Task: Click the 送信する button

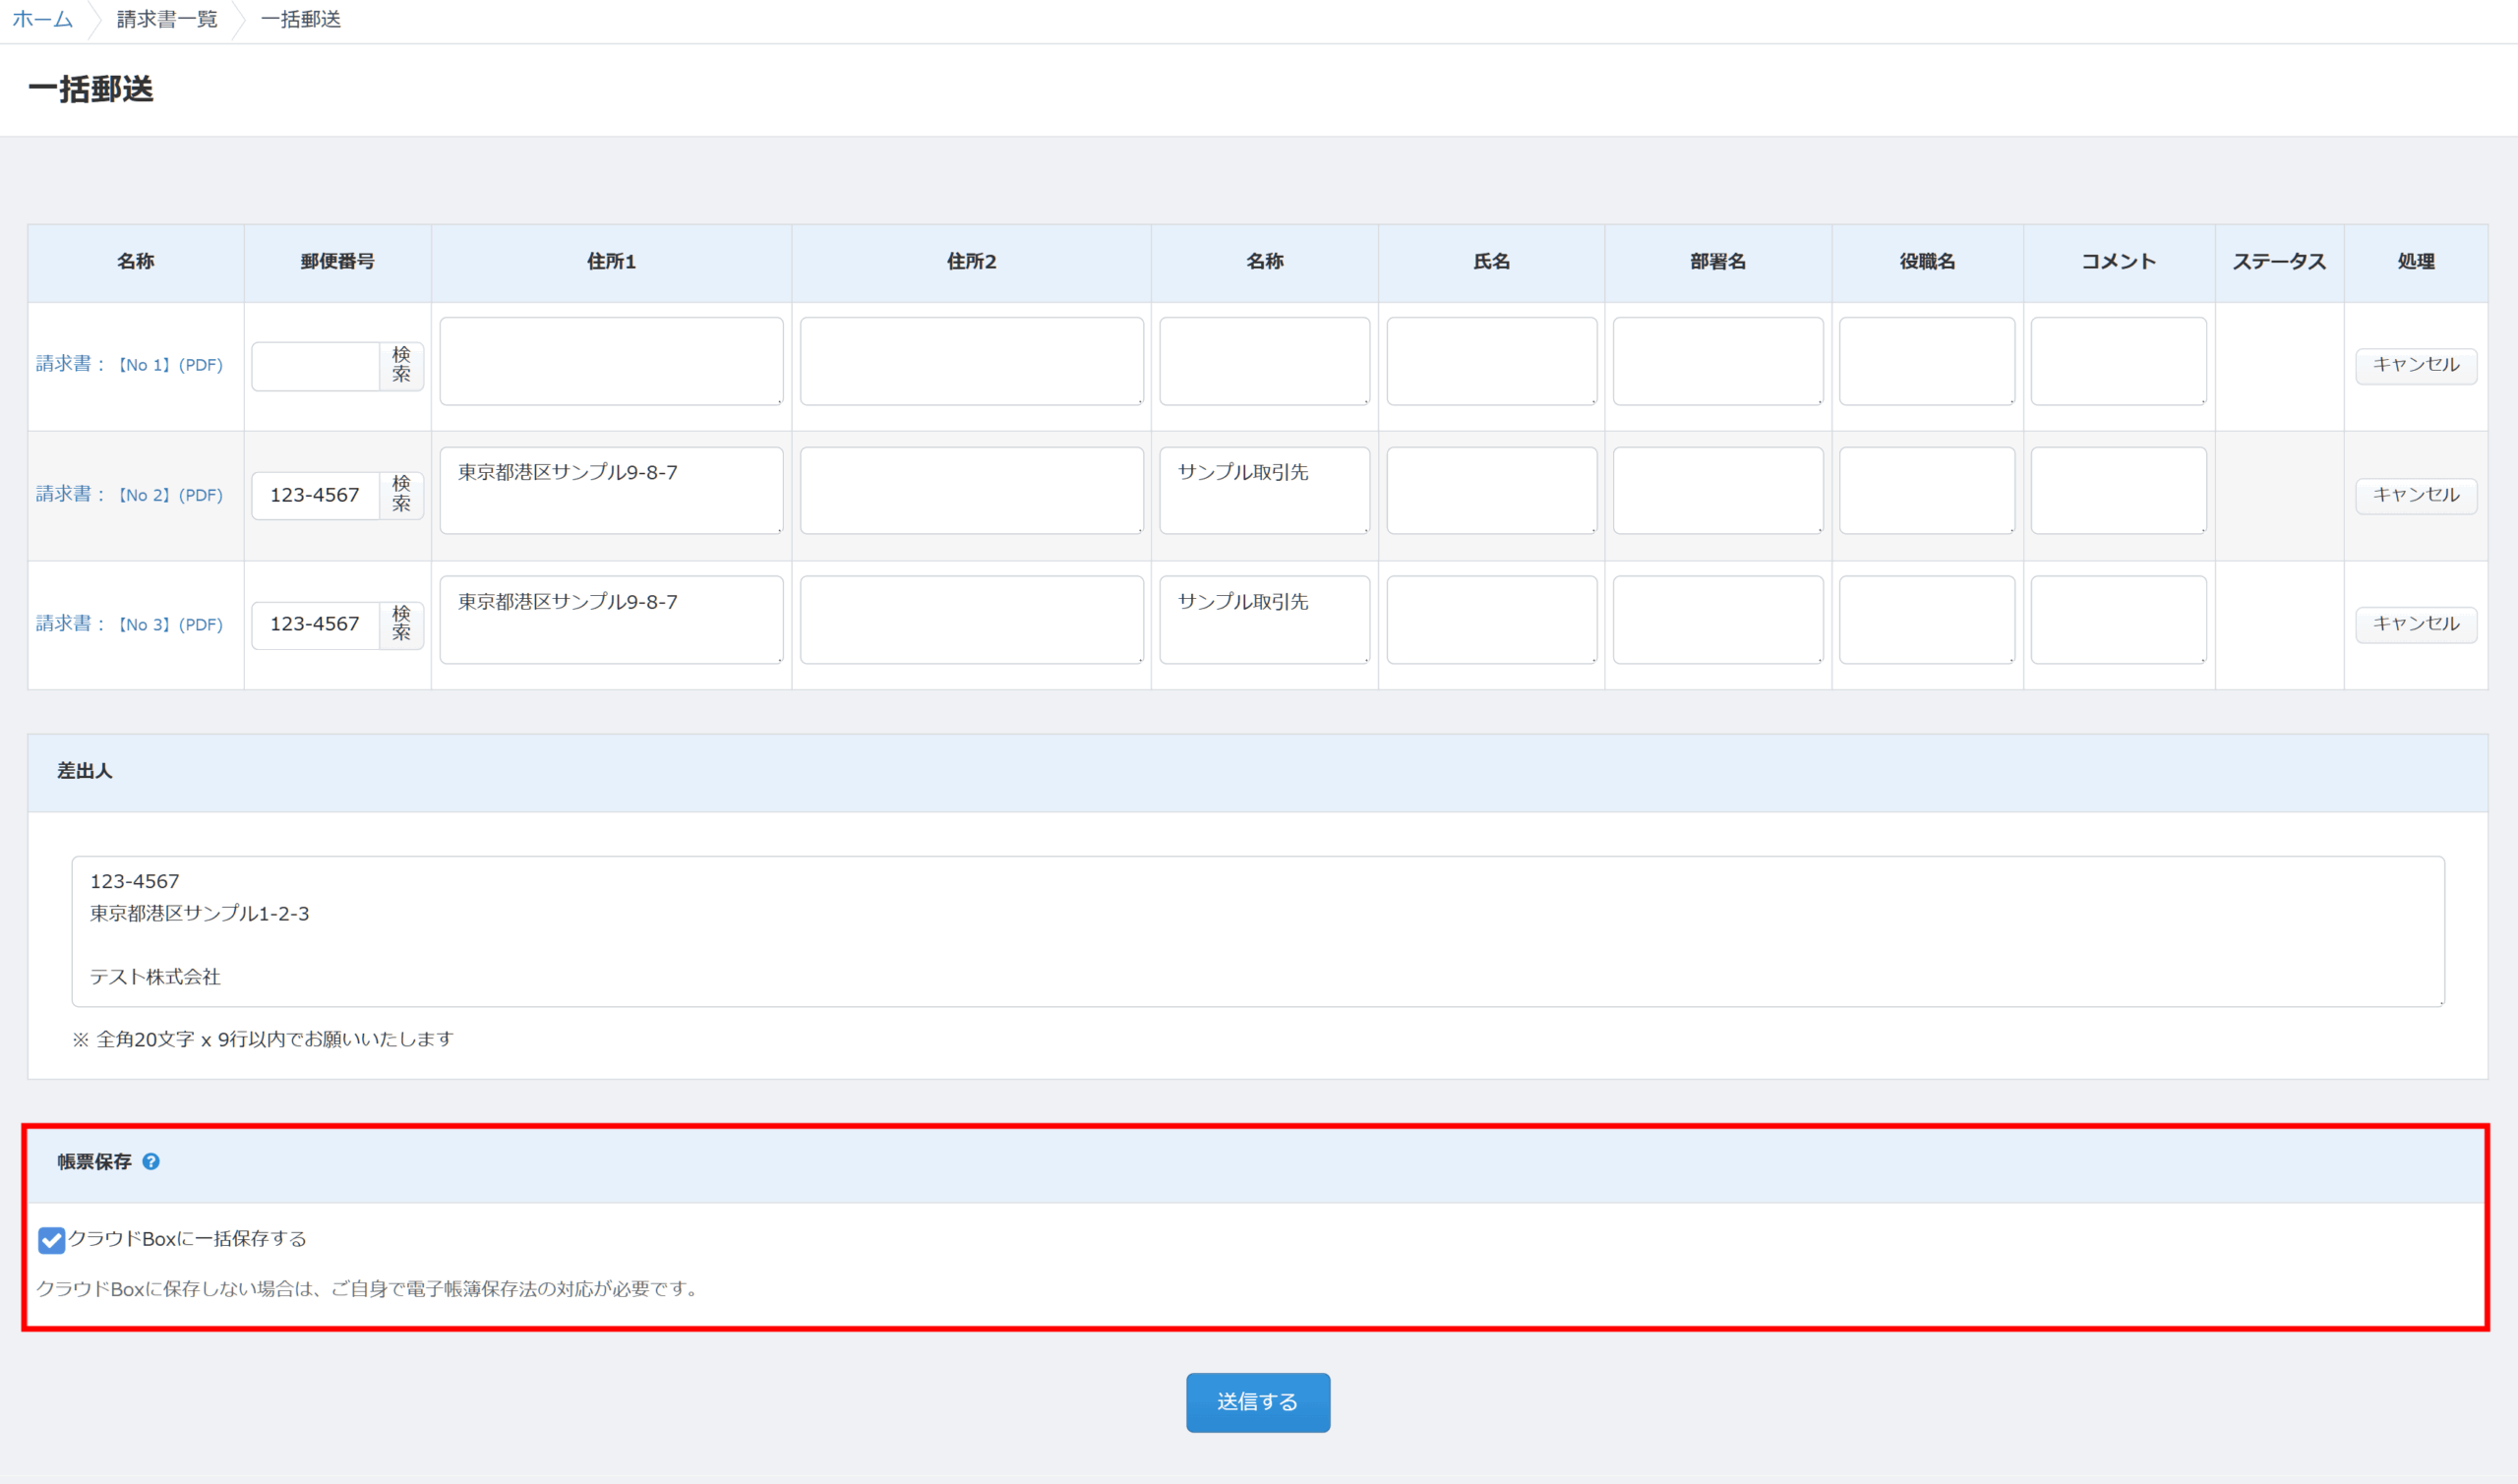Action: coord(1257,1402)
